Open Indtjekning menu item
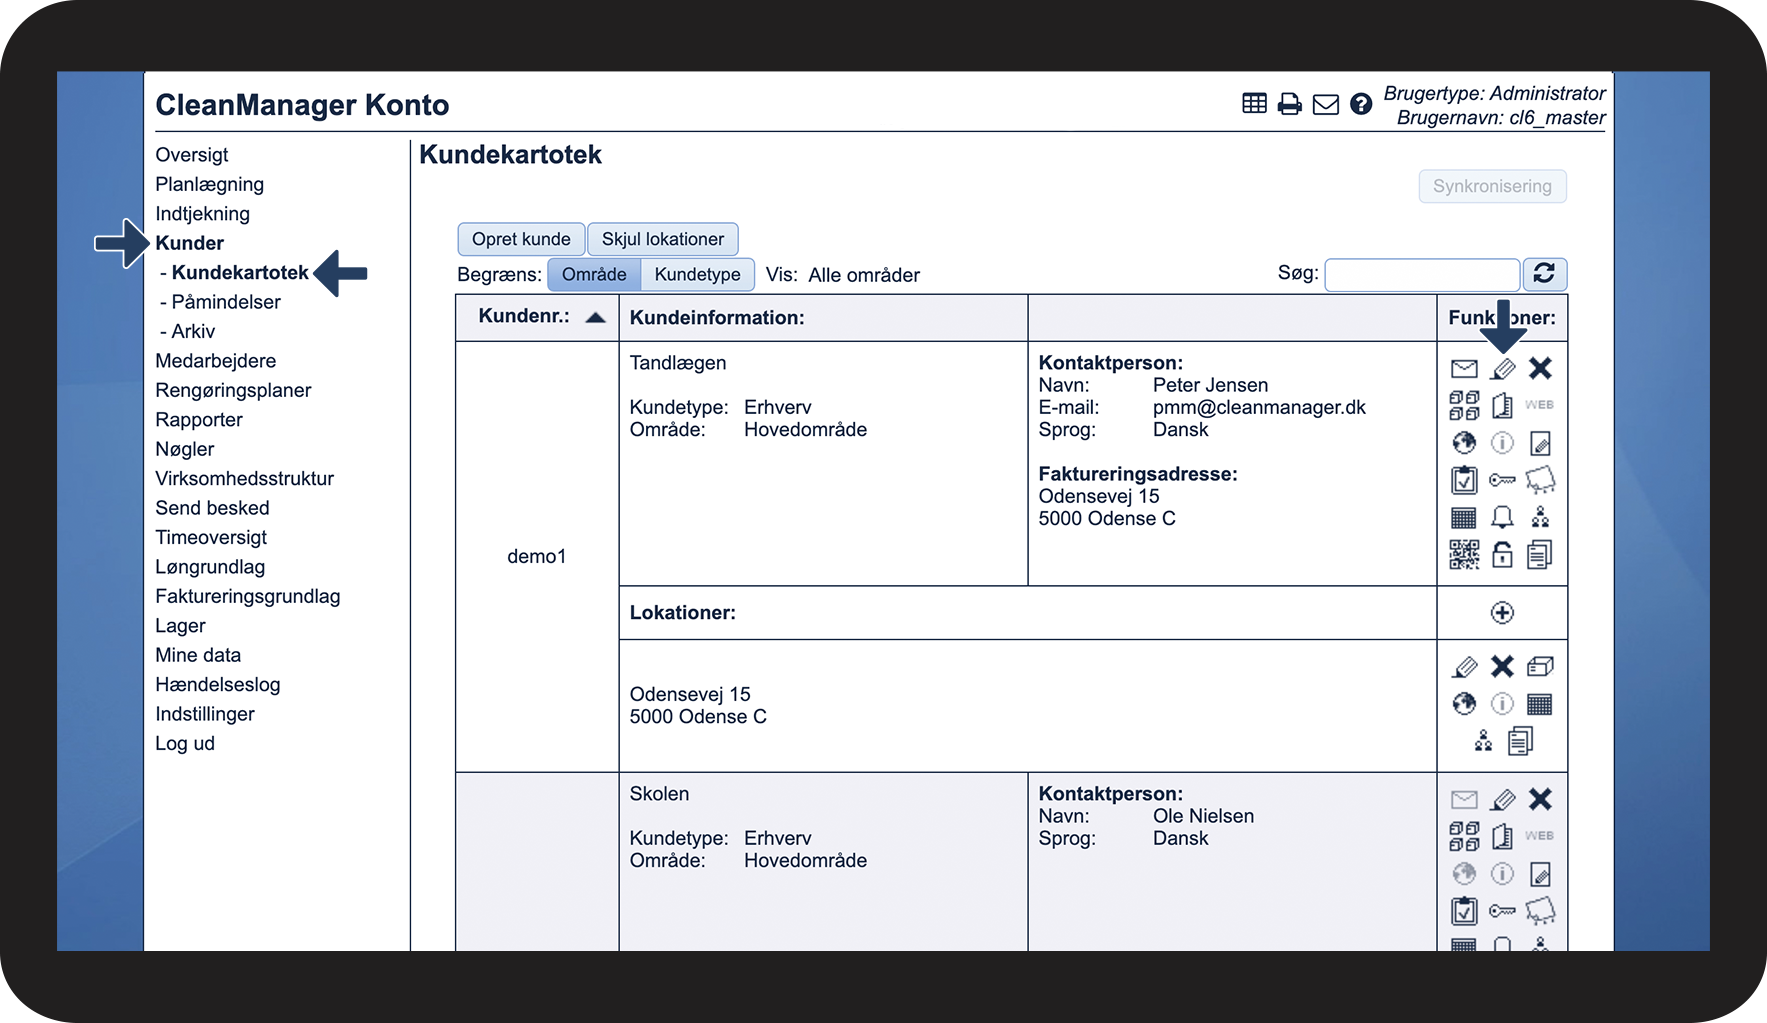The height and width of the screenshot is (1023, 1767). pos(203,214)
